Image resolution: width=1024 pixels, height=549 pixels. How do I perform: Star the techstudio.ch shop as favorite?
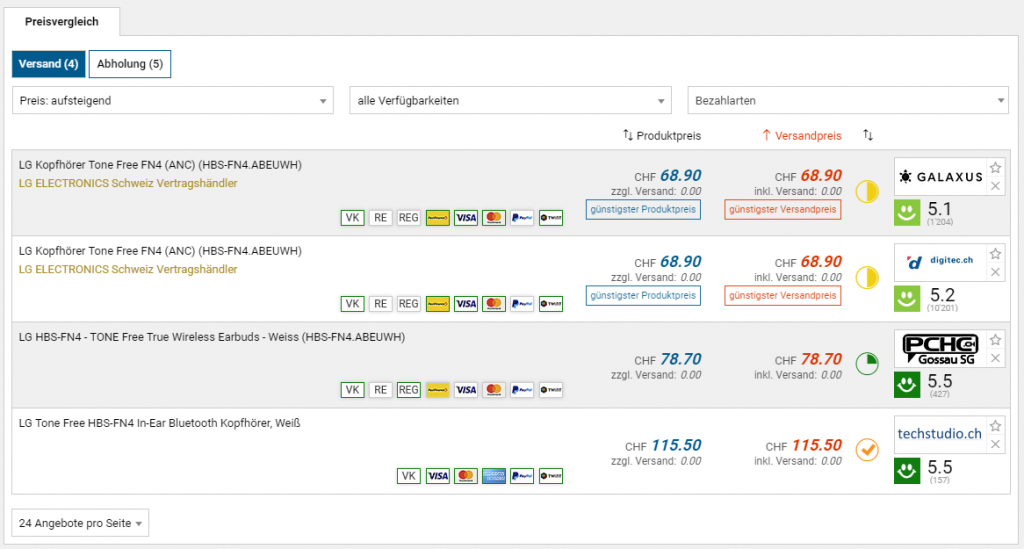(995, 425)
